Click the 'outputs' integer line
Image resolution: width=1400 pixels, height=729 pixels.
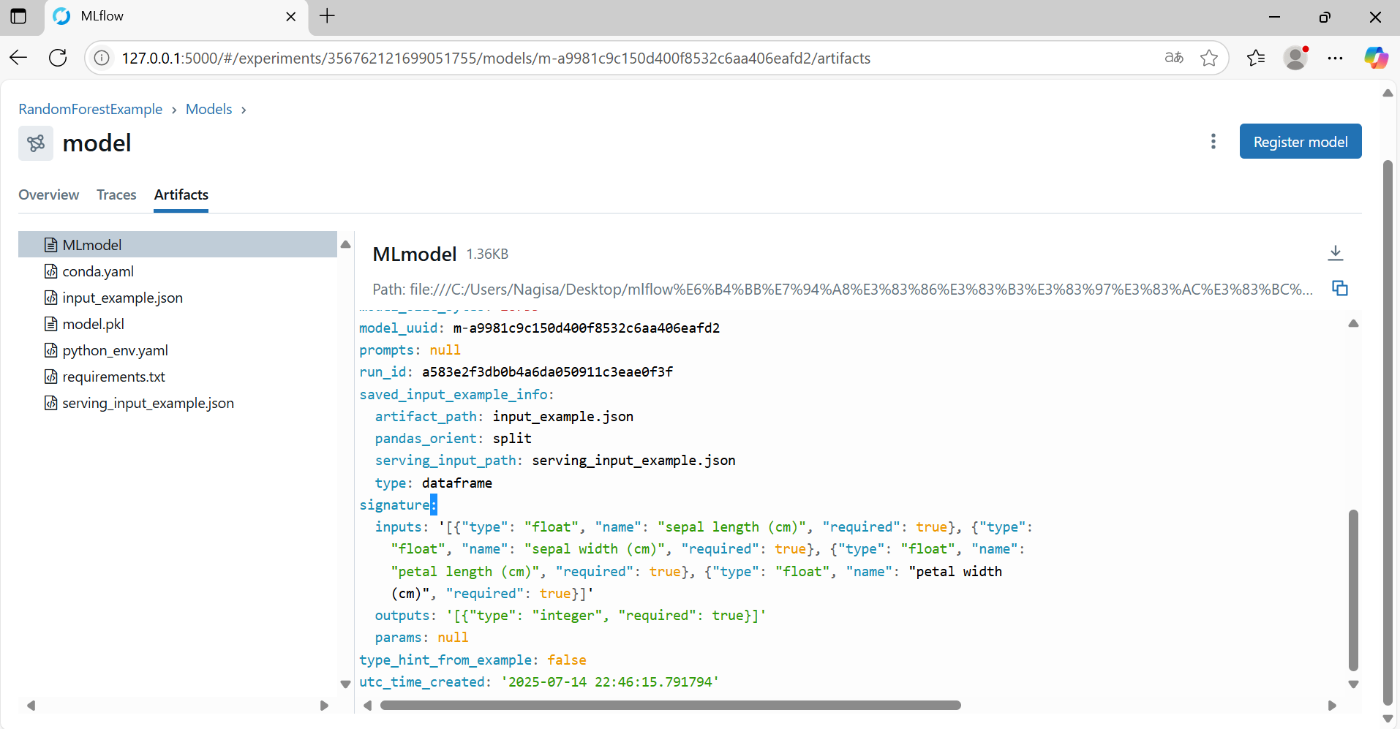pos(570,615)
